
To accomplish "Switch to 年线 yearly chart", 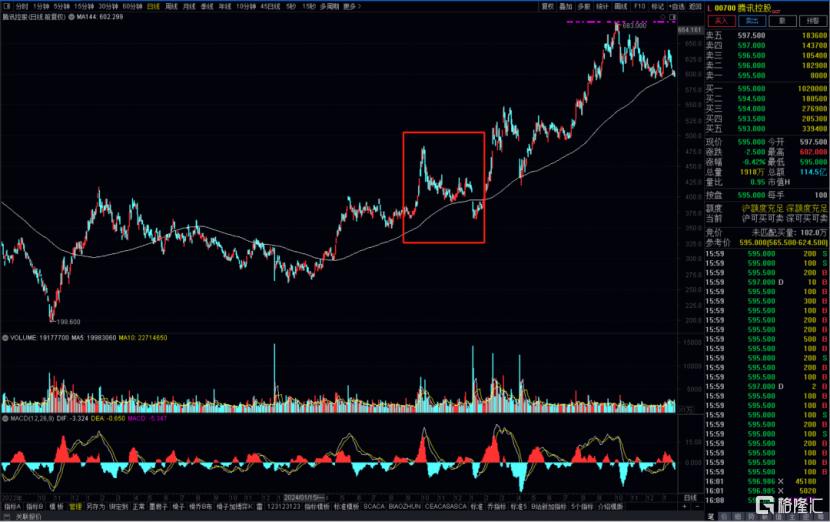I will (224, 6).
